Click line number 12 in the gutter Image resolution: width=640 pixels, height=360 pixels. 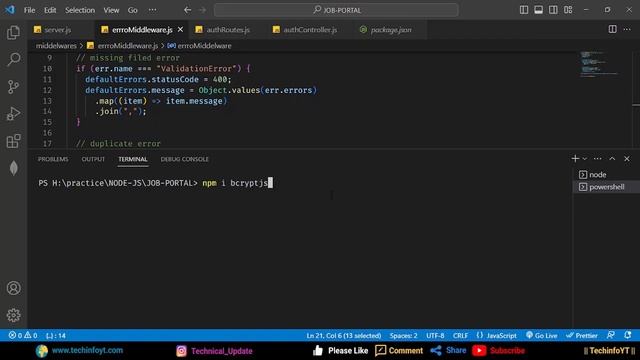tap(47, 90)
